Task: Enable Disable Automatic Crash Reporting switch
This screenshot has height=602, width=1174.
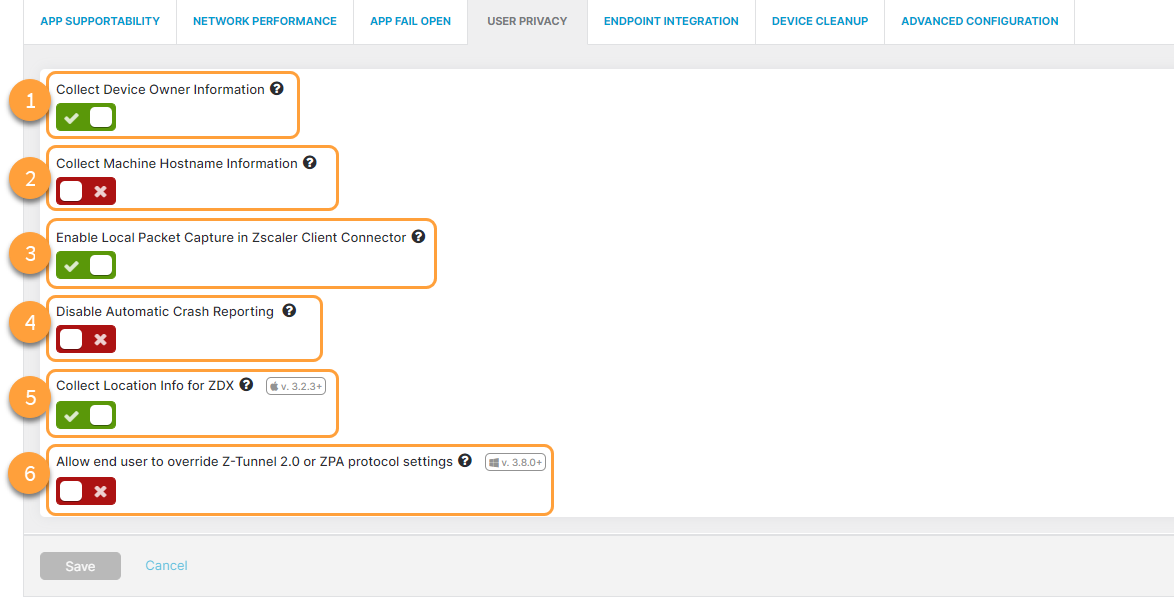Action: [x=85, y=339]
